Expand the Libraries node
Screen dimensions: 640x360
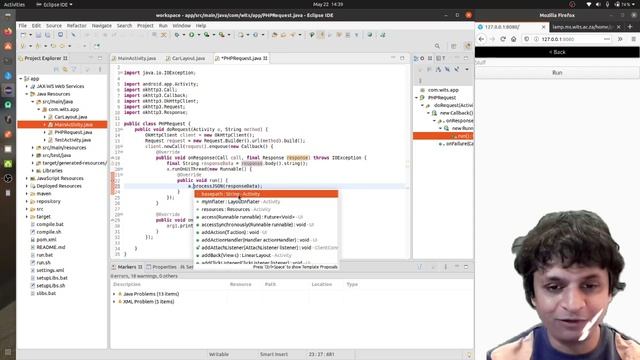pos(33,171)
